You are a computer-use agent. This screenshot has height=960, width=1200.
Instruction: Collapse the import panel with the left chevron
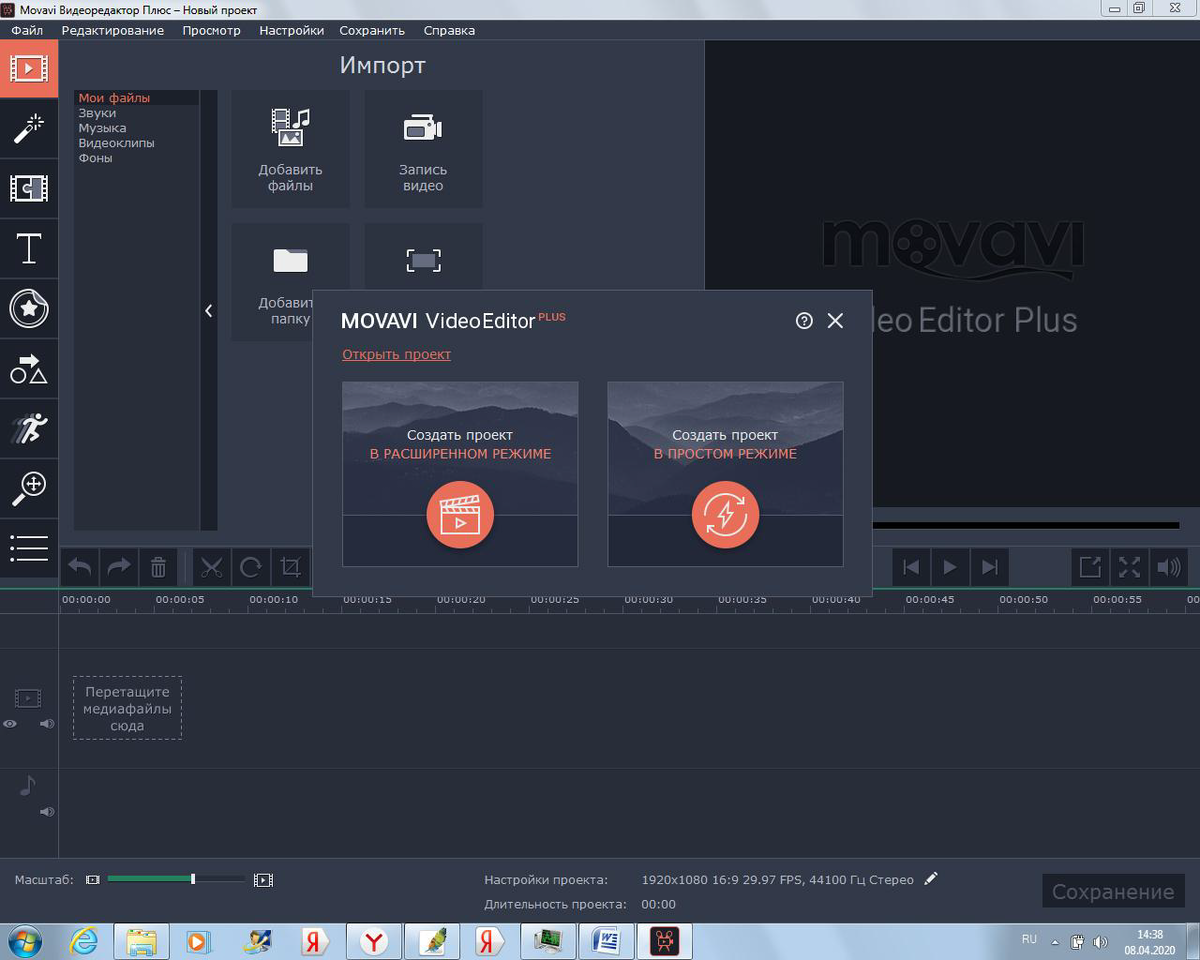[x=209, y=311]
